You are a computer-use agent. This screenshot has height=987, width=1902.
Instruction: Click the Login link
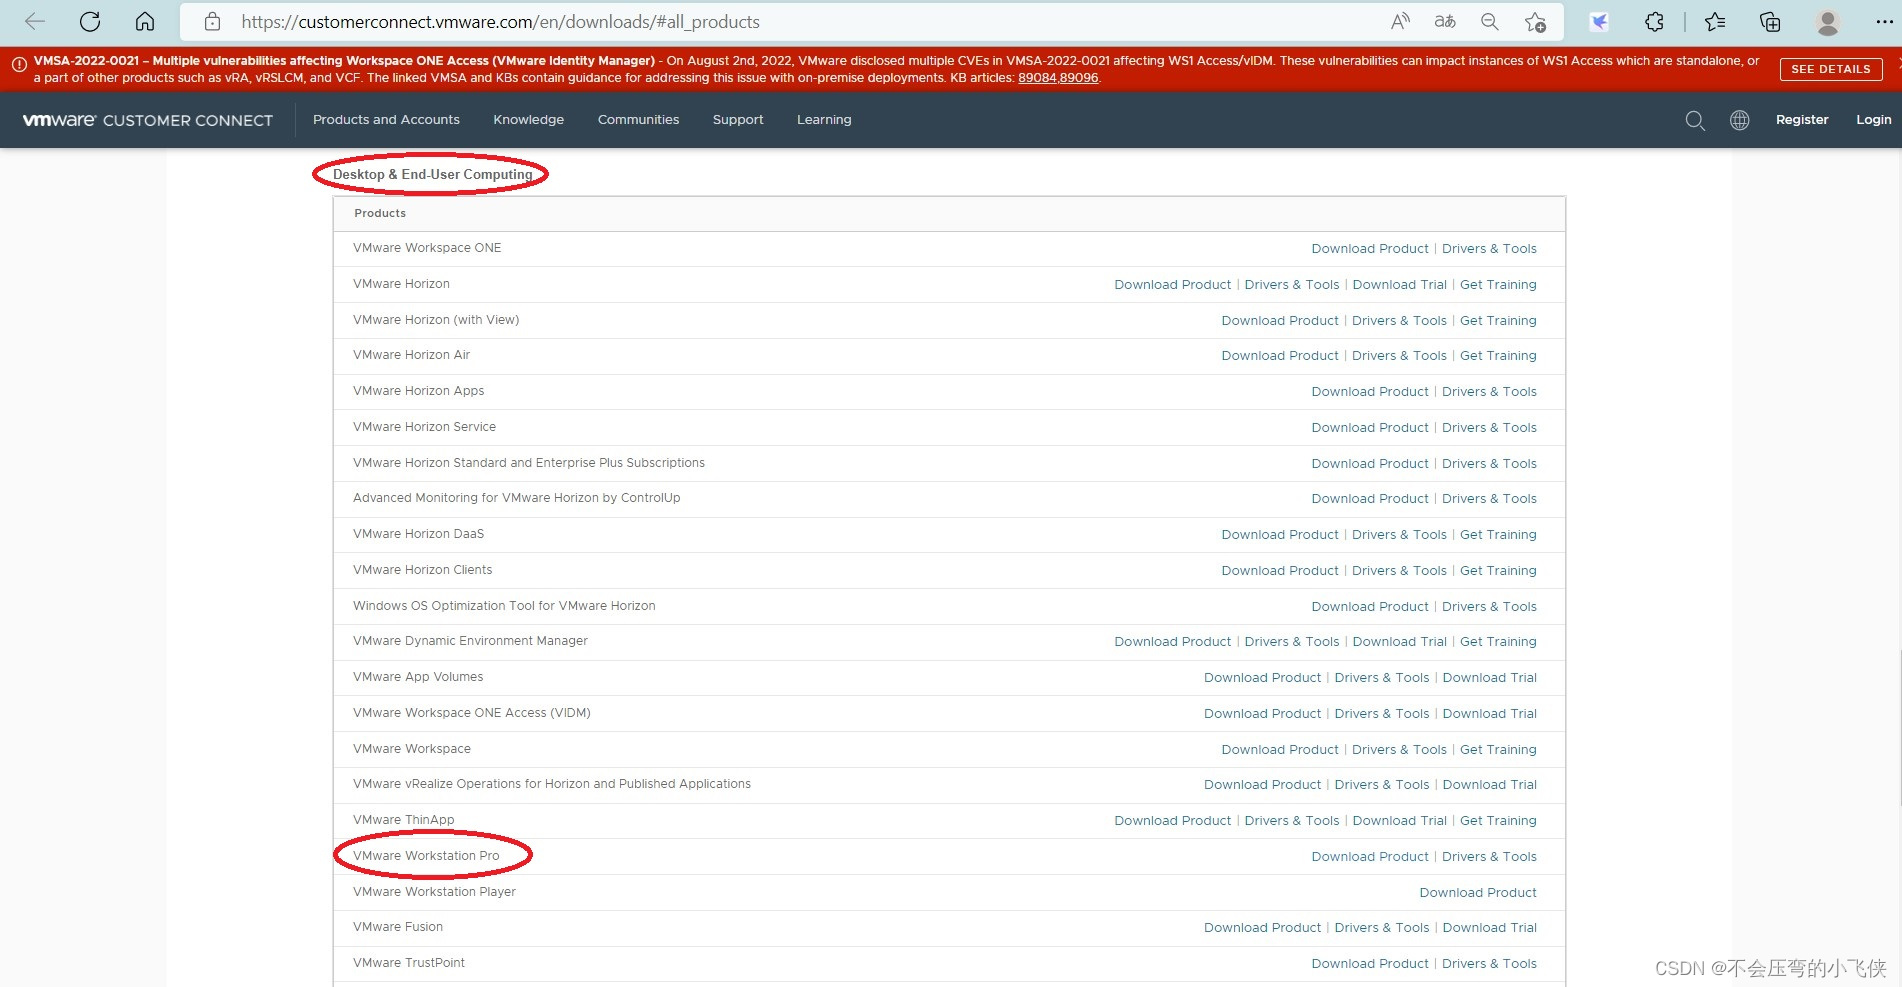coord(1874,119)
